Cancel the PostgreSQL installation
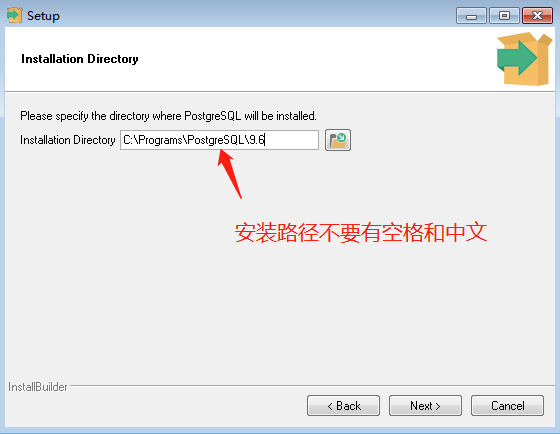This screenshot has width=560, height=434. [508, 405]
